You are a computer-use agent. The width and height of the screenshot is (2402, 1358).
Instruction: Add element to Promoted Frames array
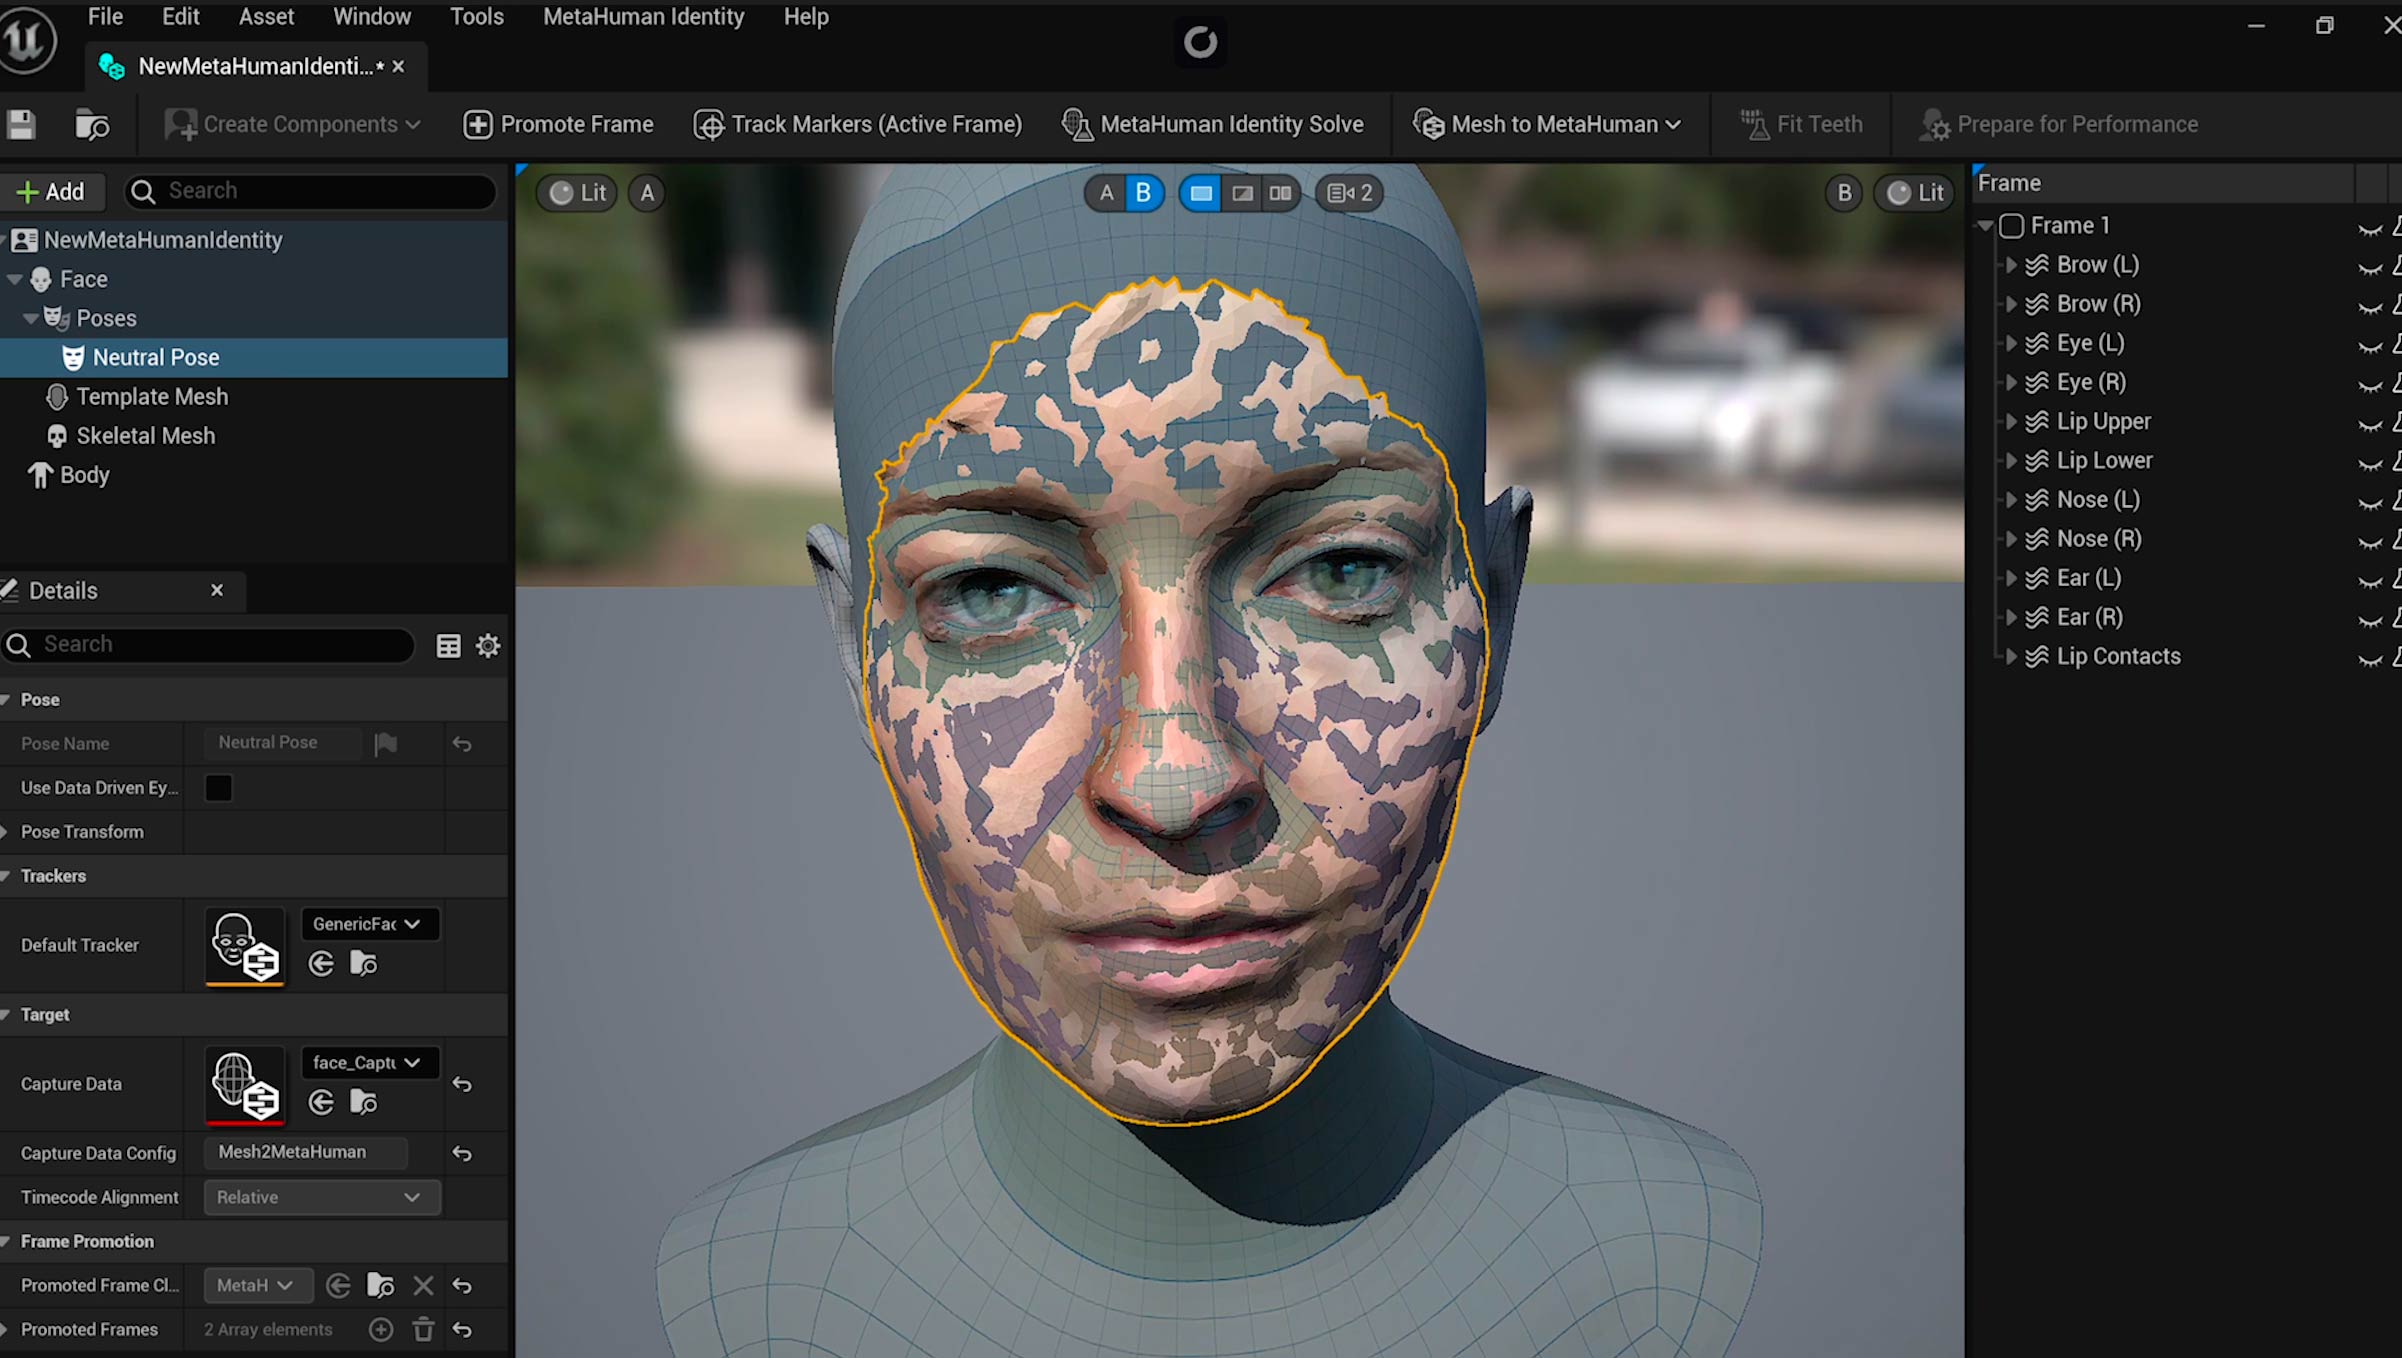coord(381,1329)
